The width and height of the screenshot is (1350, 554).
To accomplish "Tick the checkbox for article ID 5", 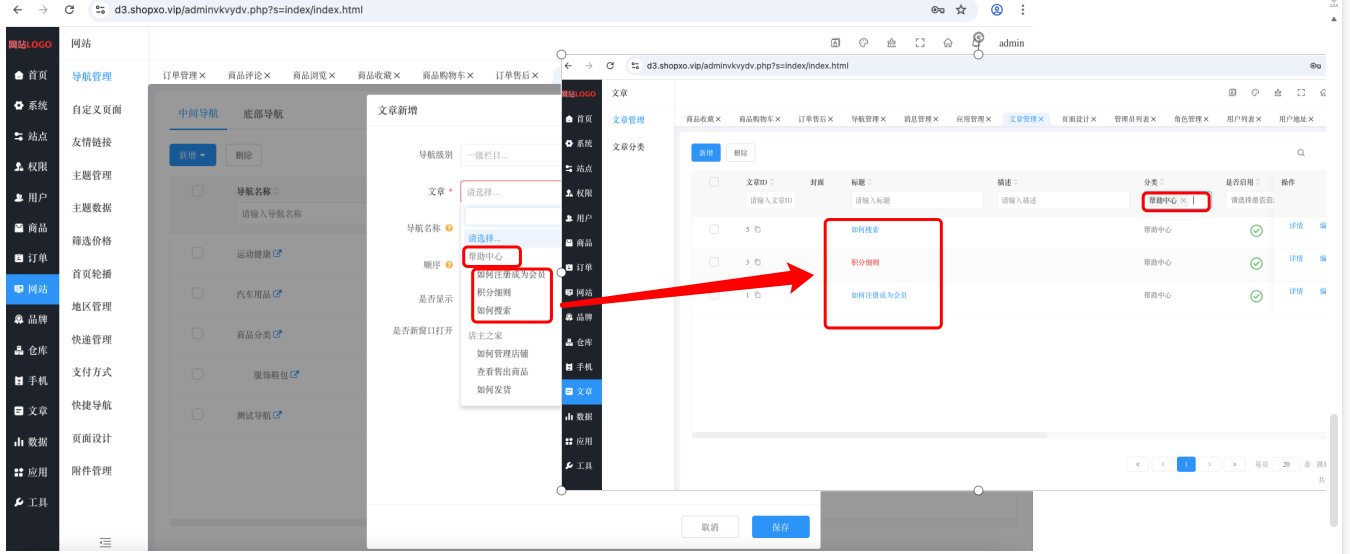I will point(714,230).
